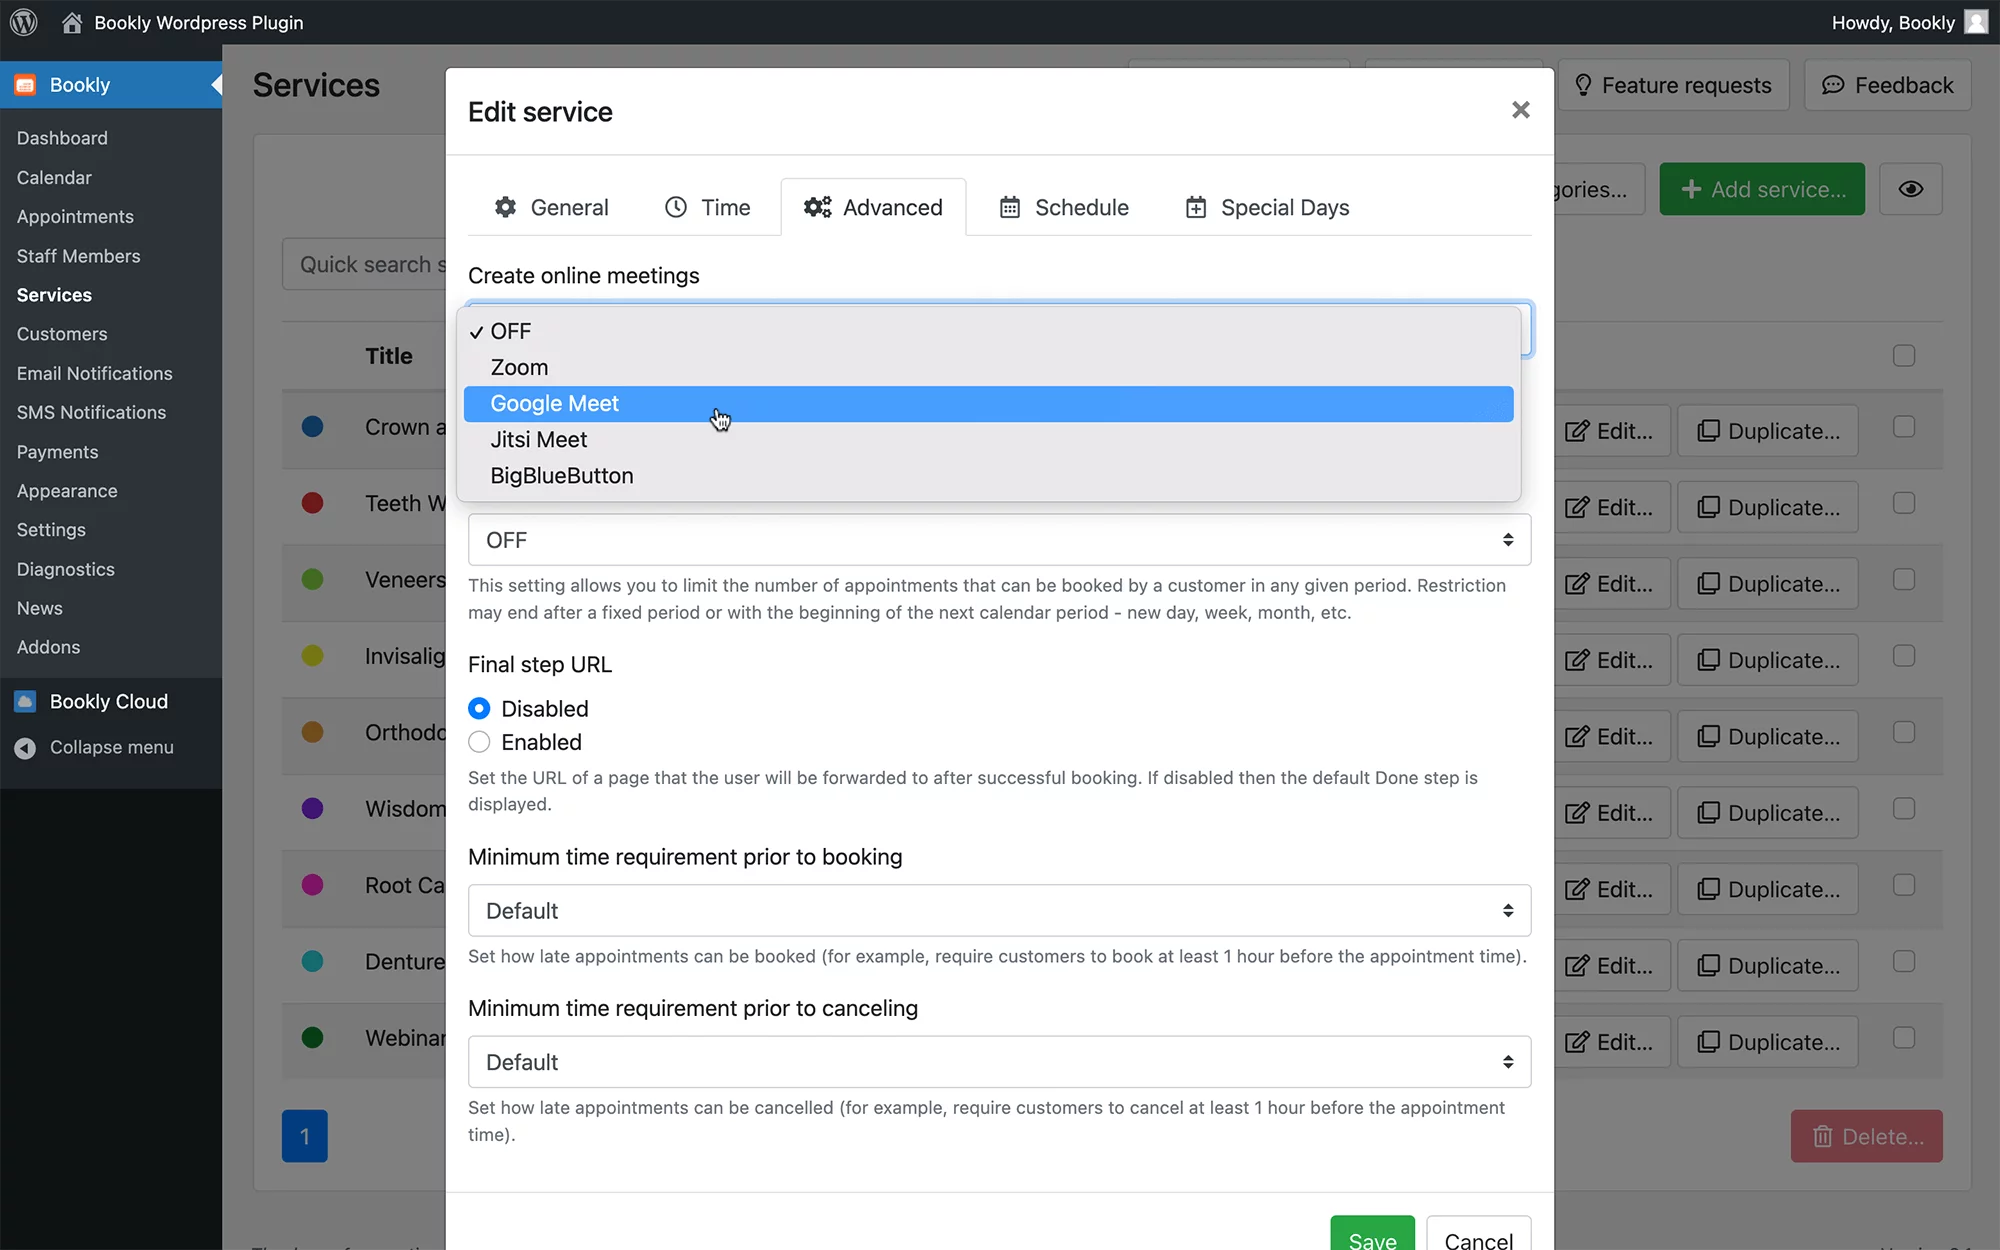The image size is (2000, 1250).
Task: Click the Advanced tab gears icon
Action: click(818, 207)
